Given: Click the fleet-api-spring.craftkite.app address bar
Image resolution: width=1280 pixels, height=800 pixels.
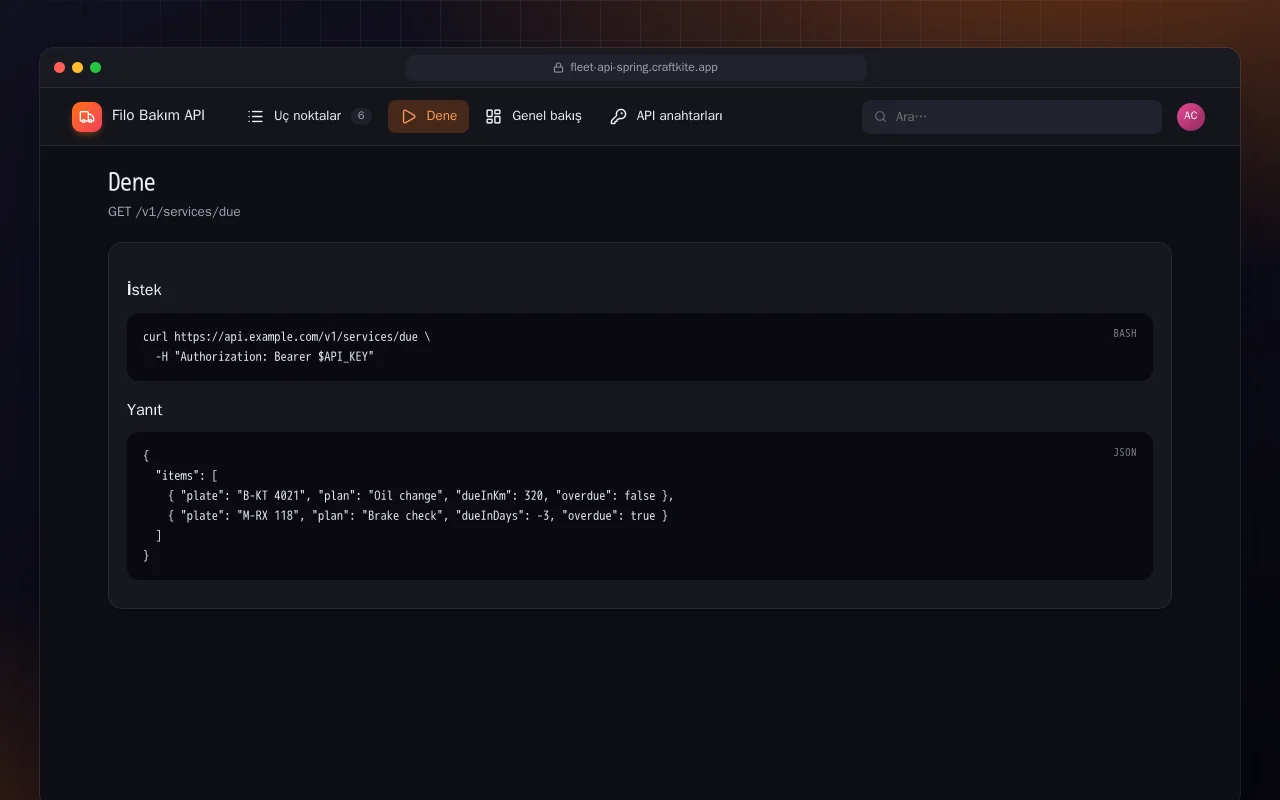Looking at the screenshot, I should pos(636,68).
